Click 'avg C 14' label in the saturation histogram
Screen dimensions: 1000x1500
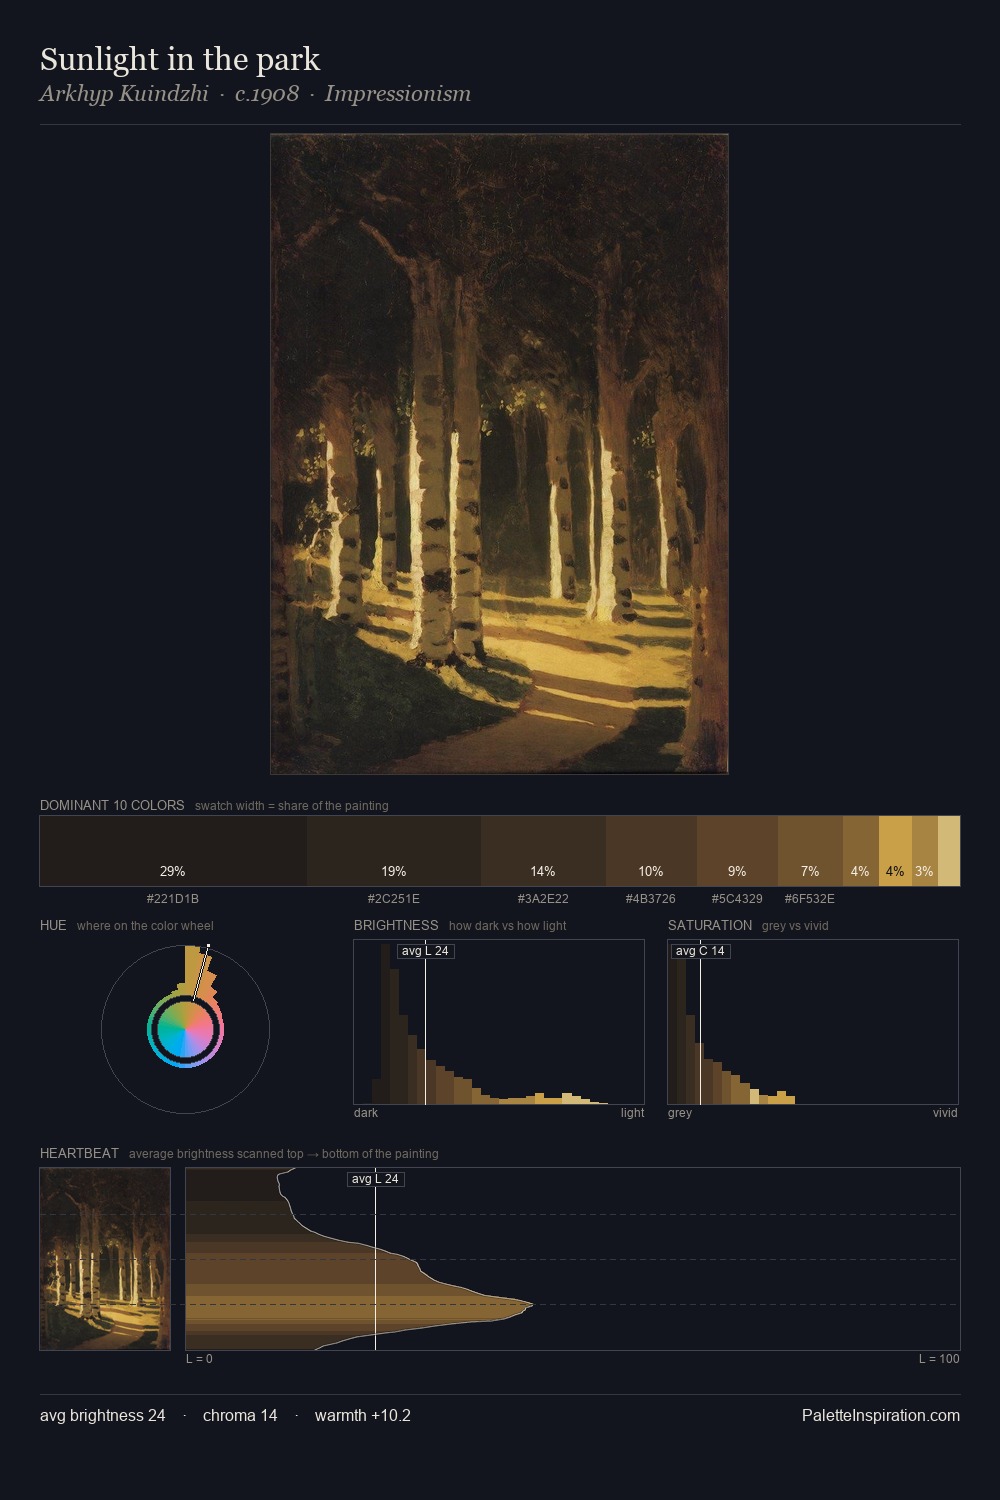pyautogui.click(x=700, y=951)
